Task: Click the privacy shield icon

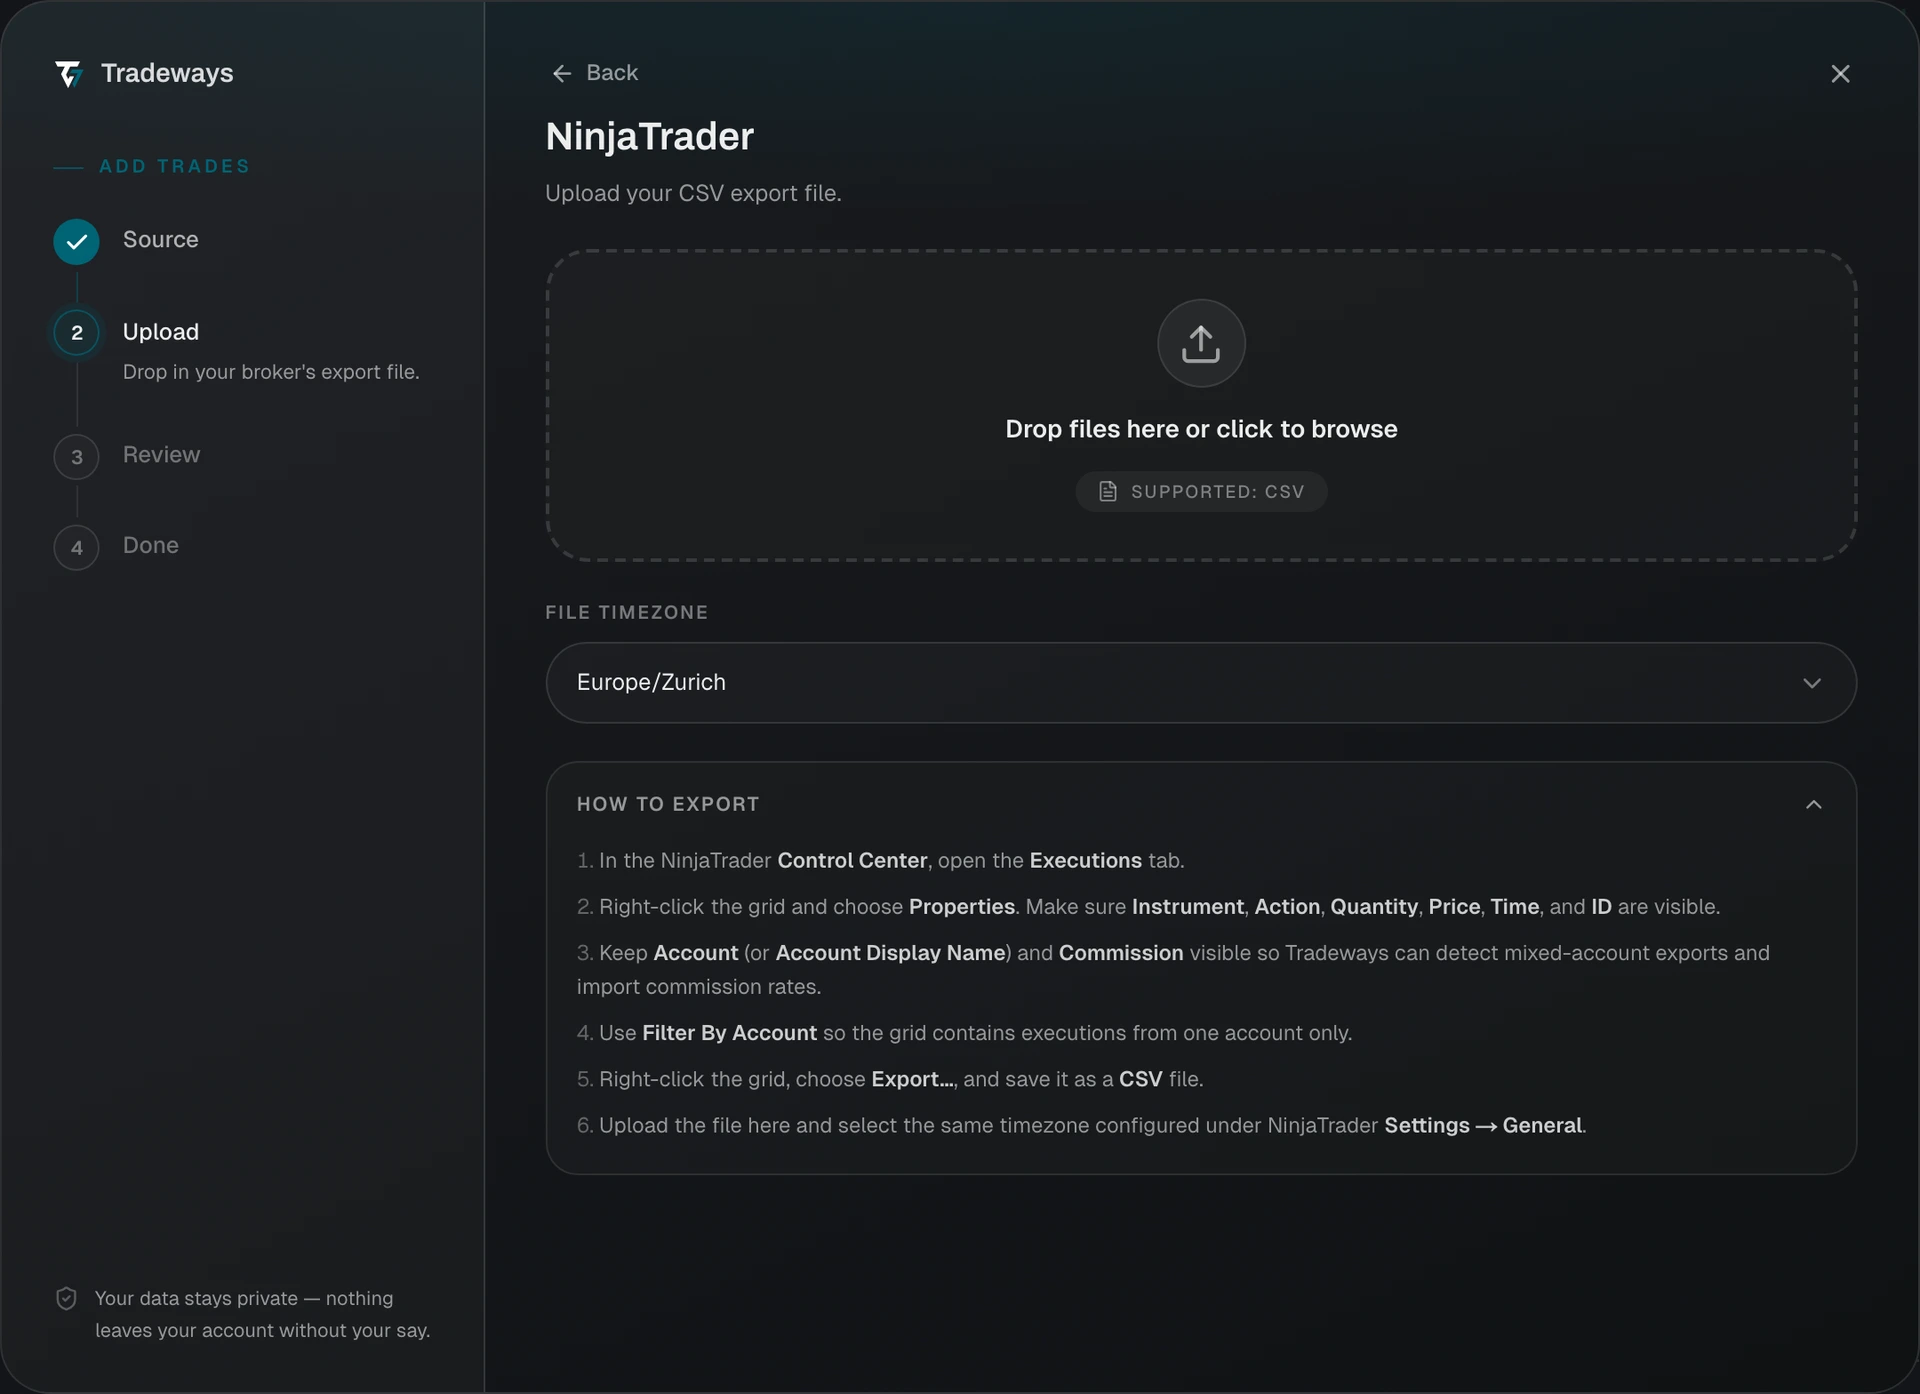Action: pyautogui.click(x=66, y=1298)
